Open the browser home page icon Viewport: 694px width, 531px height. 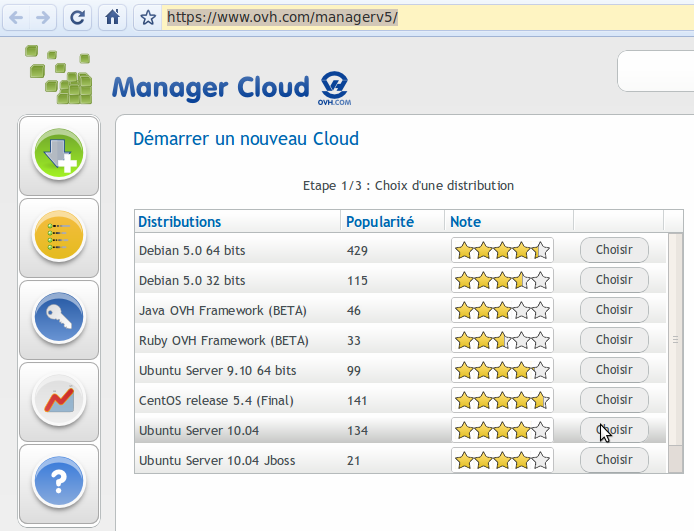pyautogui.click(x=112, y=18)
